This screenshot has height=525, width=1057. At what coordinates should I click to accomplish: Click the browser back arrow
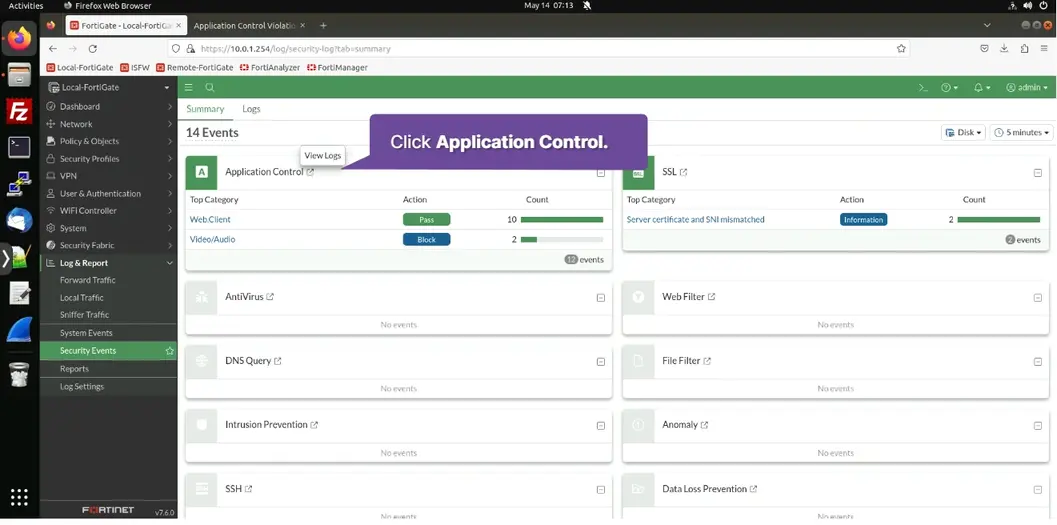pos(53,49)
